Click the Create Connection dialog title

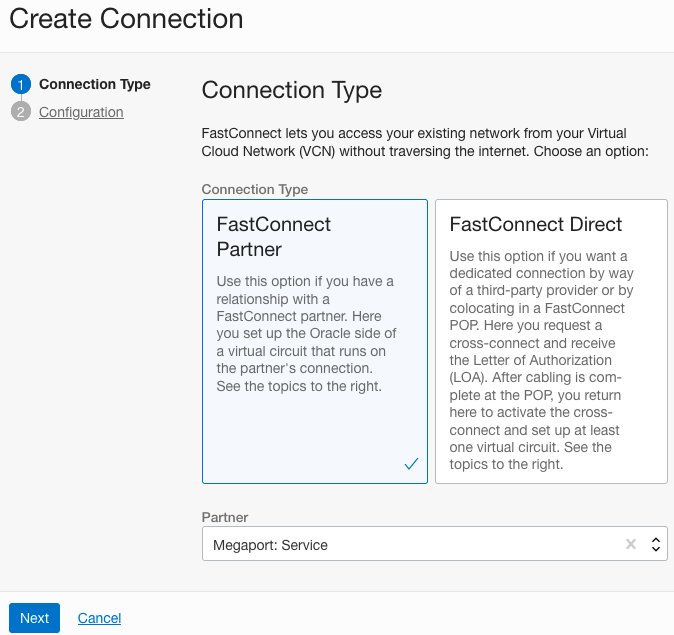click(x=126, y=18)
